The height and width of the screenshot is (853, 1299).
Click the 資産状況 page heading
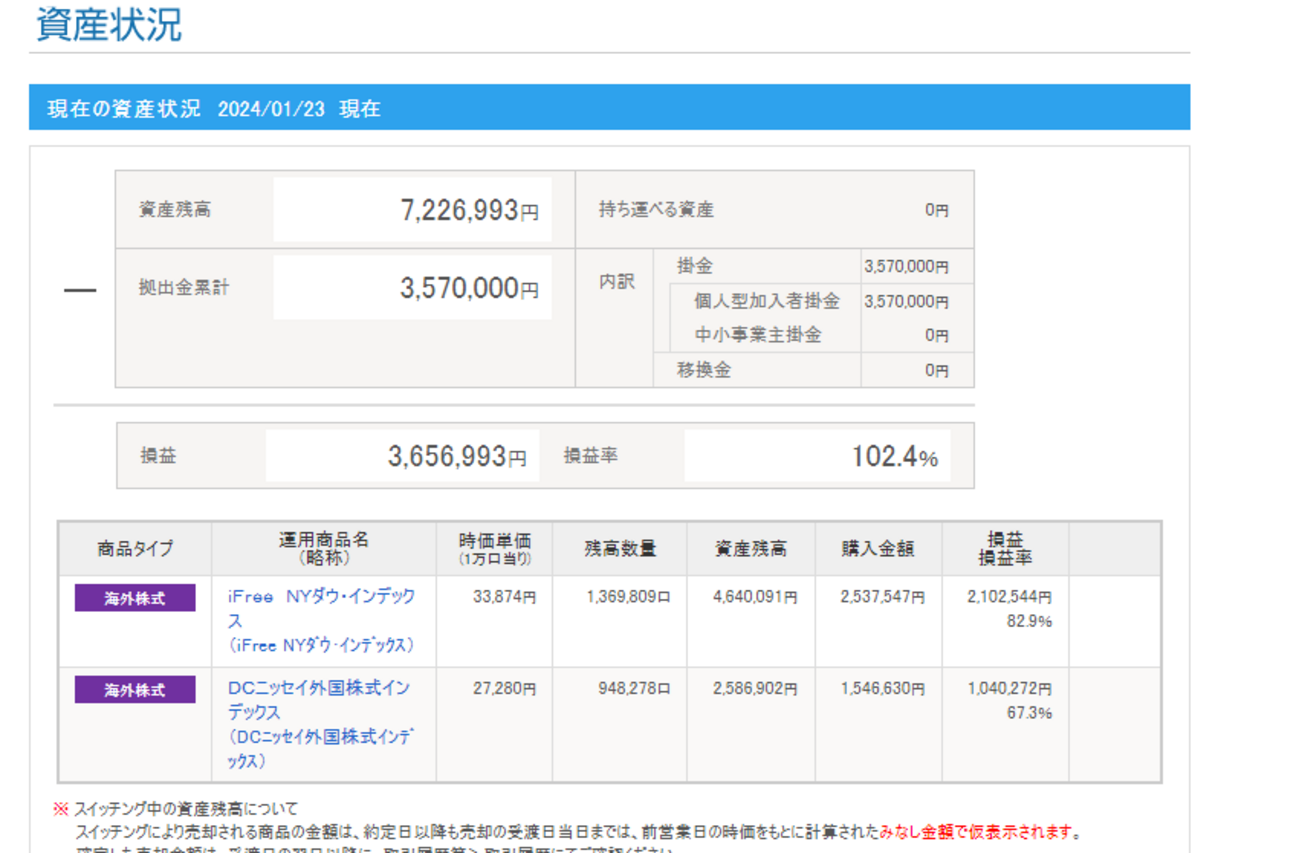(x=109, y=25)
